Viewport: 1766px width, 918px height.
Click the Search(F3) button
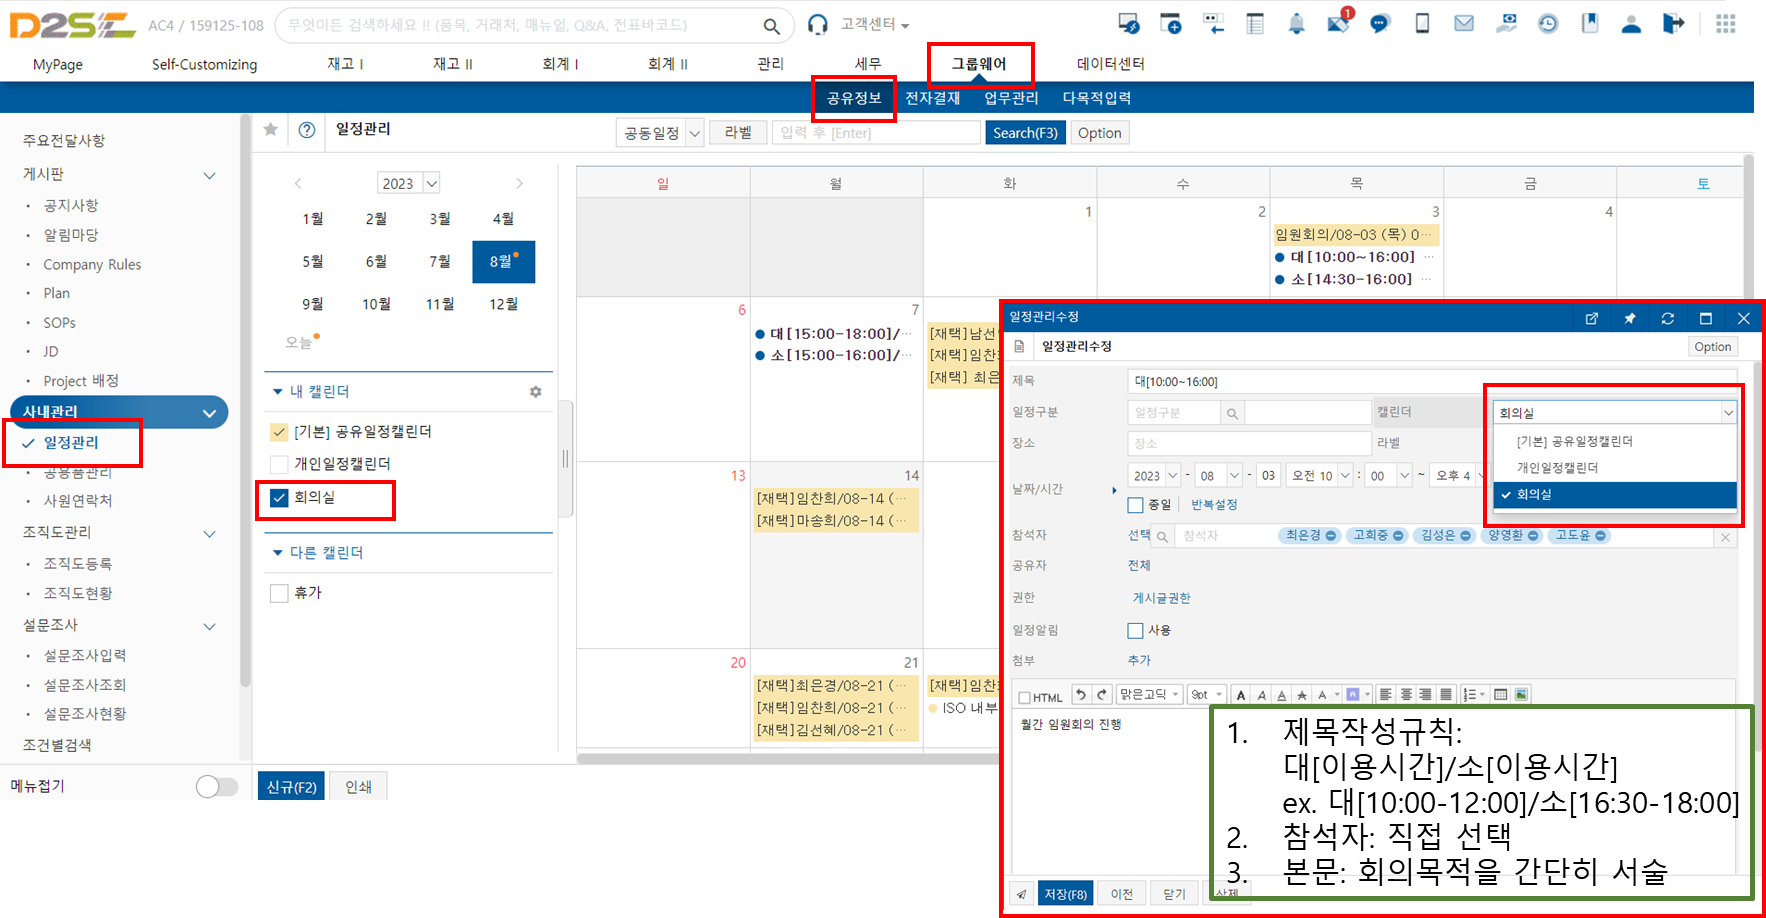(x=1025, y=133)
